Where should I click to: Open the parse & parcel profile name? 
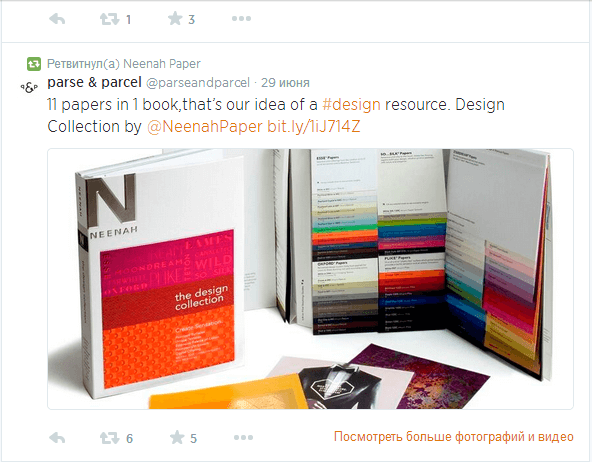coord(94,82)
